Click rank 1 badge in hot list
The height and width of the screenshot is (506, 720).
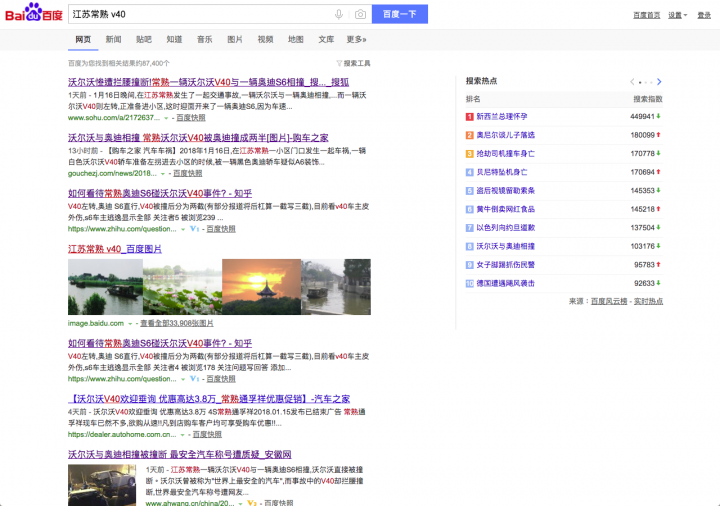469,117
